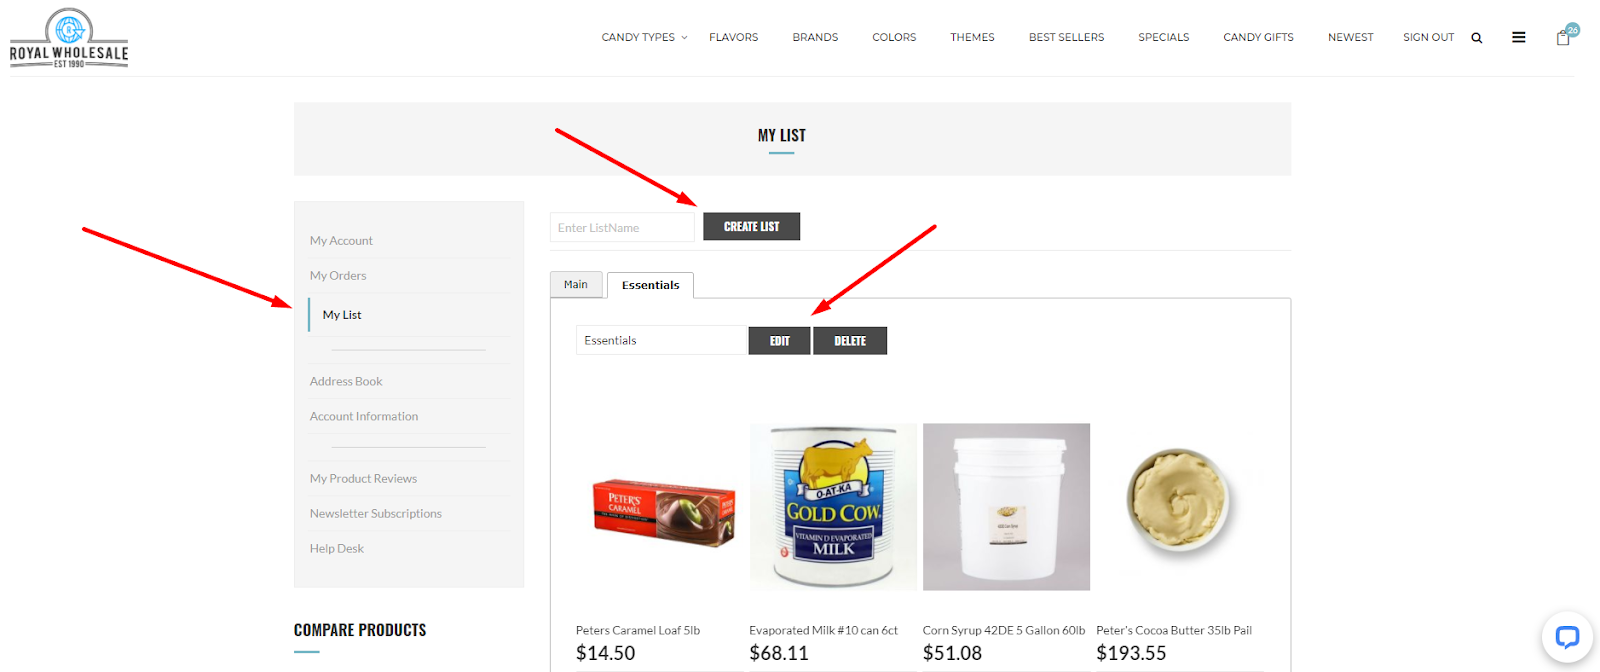Select Sign Out in top navigation

coord(1428,37)
